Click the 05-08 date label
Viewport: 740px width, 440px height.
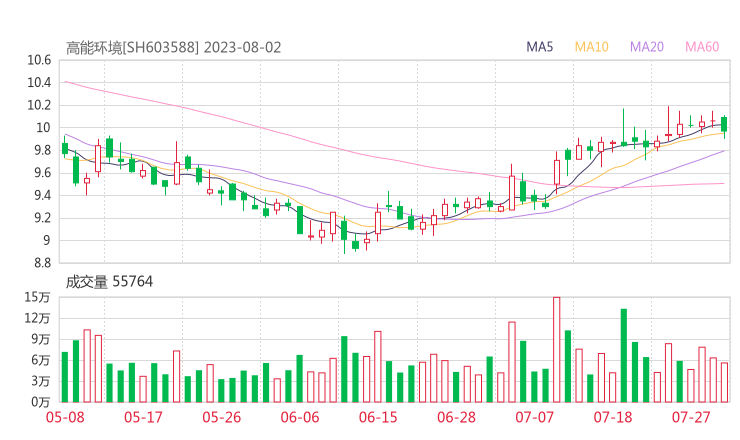pos(65,417)
